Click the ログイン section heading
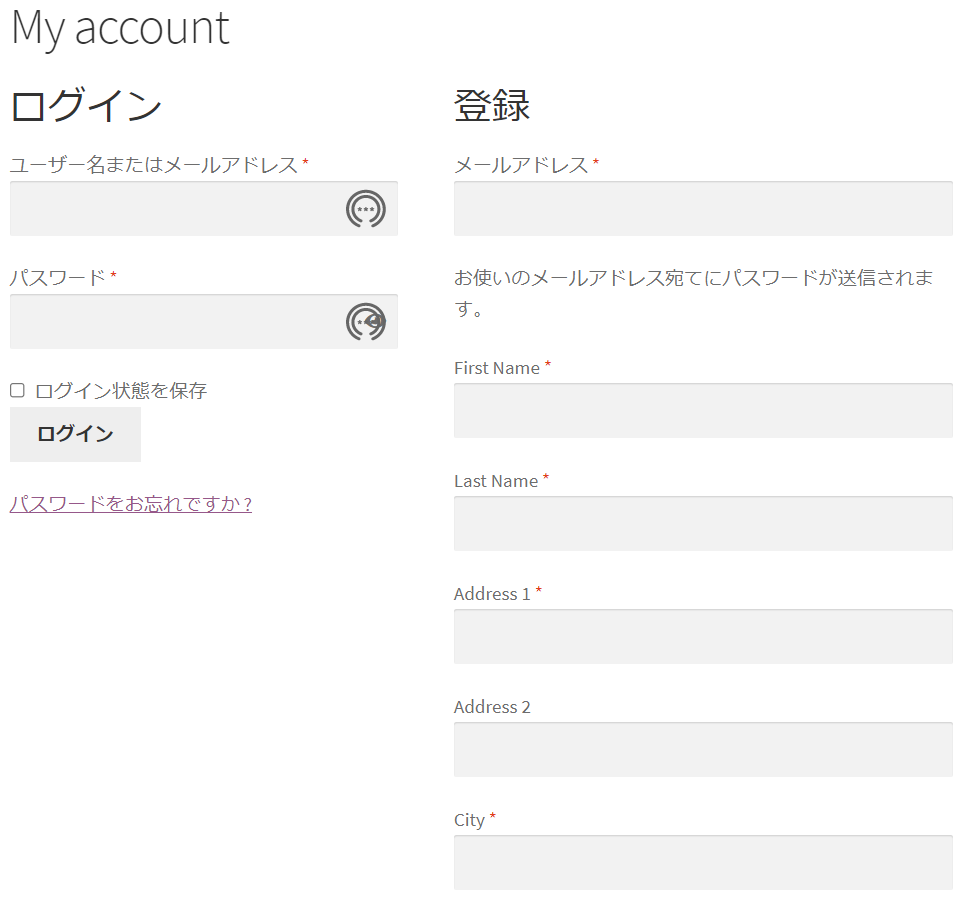 [86, 105]
